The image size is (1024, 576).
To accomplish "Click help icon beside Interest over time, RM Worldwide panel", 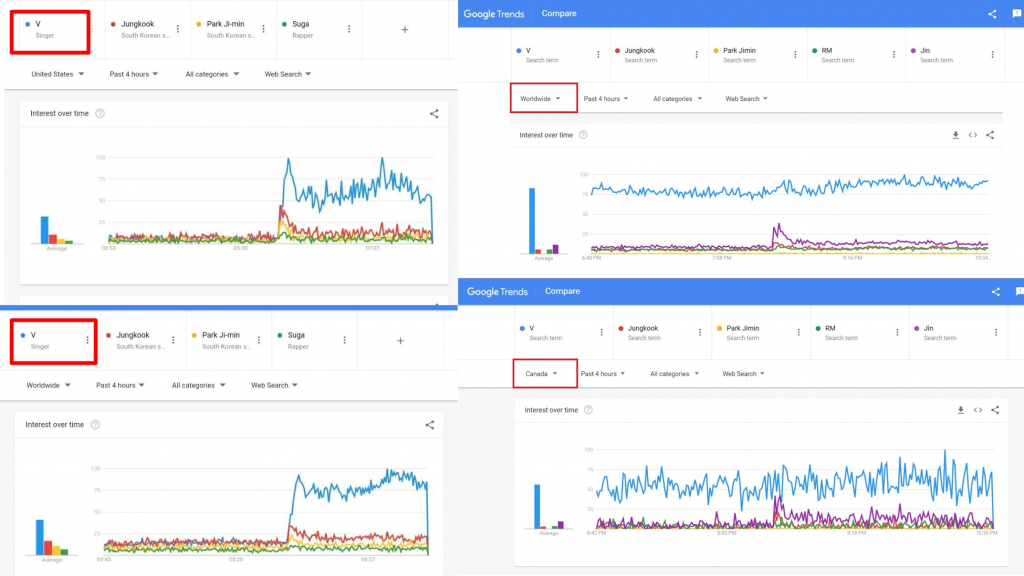I will point(583,135).
